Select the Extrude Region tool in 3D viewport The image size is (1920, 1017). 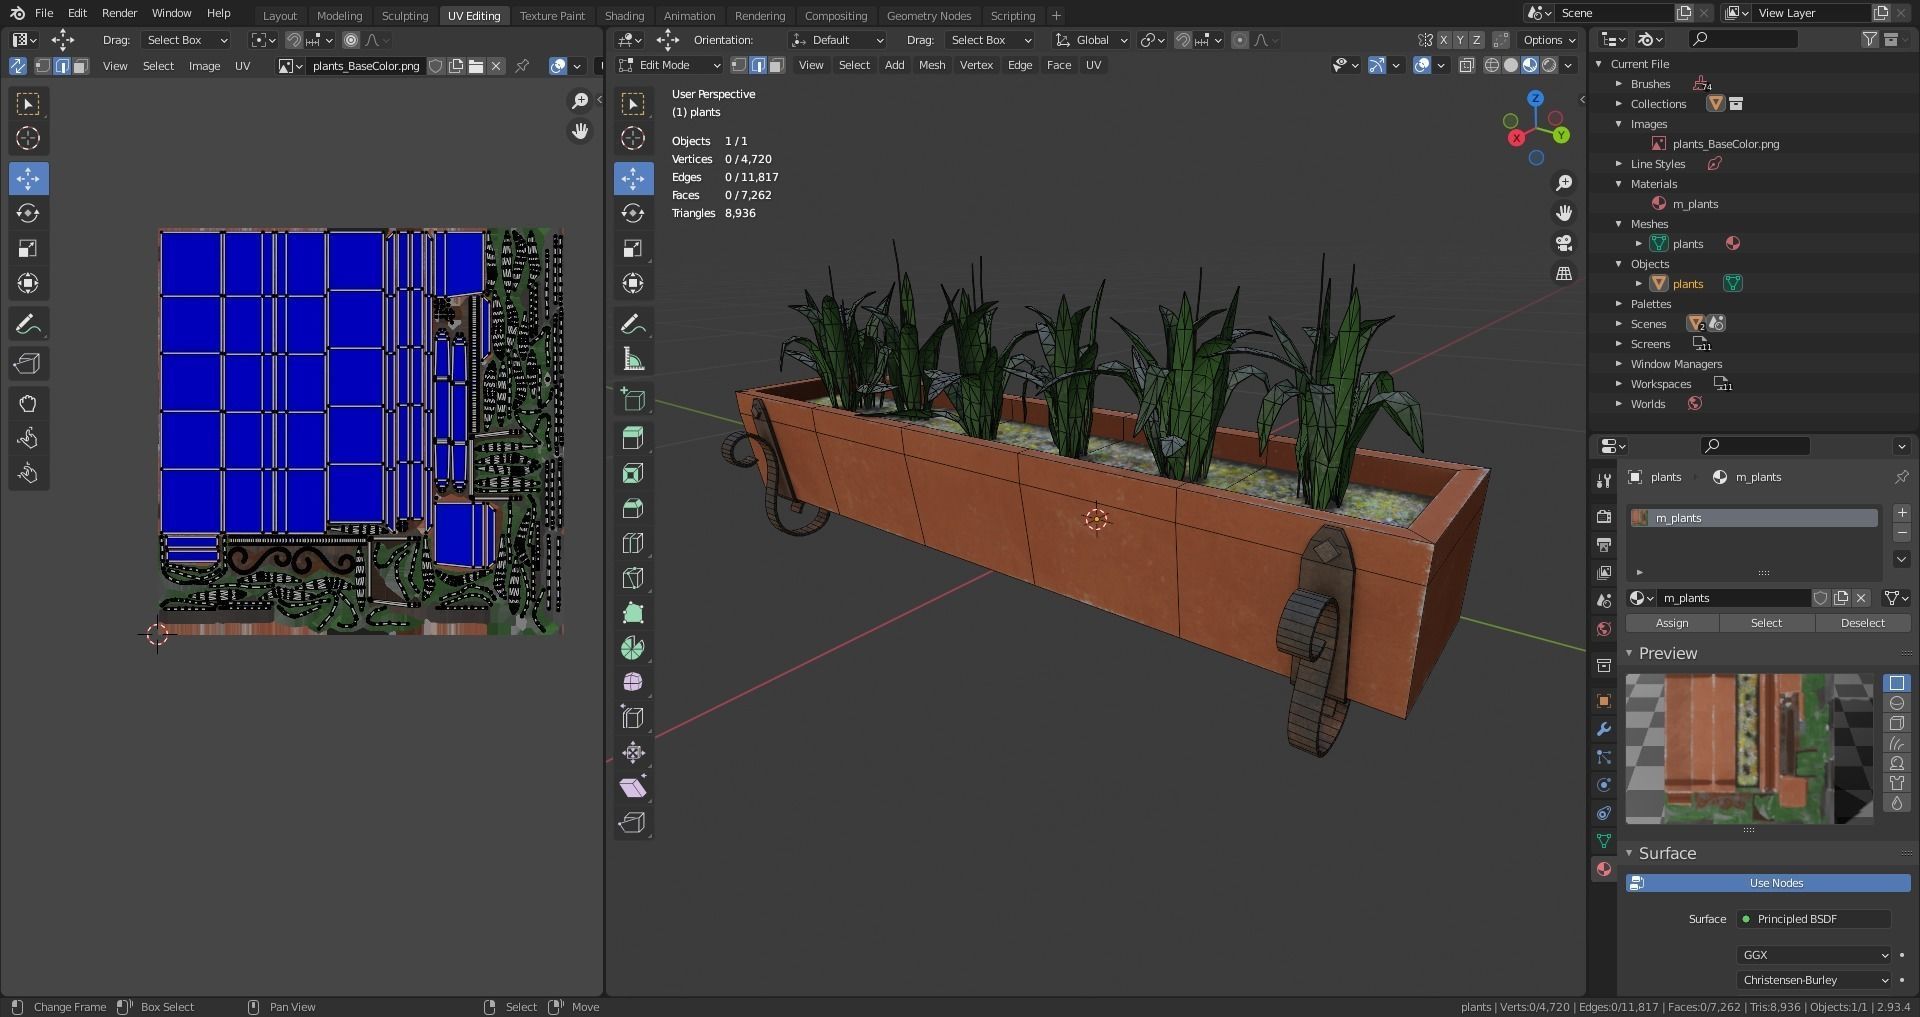click(x=633, y=438)
